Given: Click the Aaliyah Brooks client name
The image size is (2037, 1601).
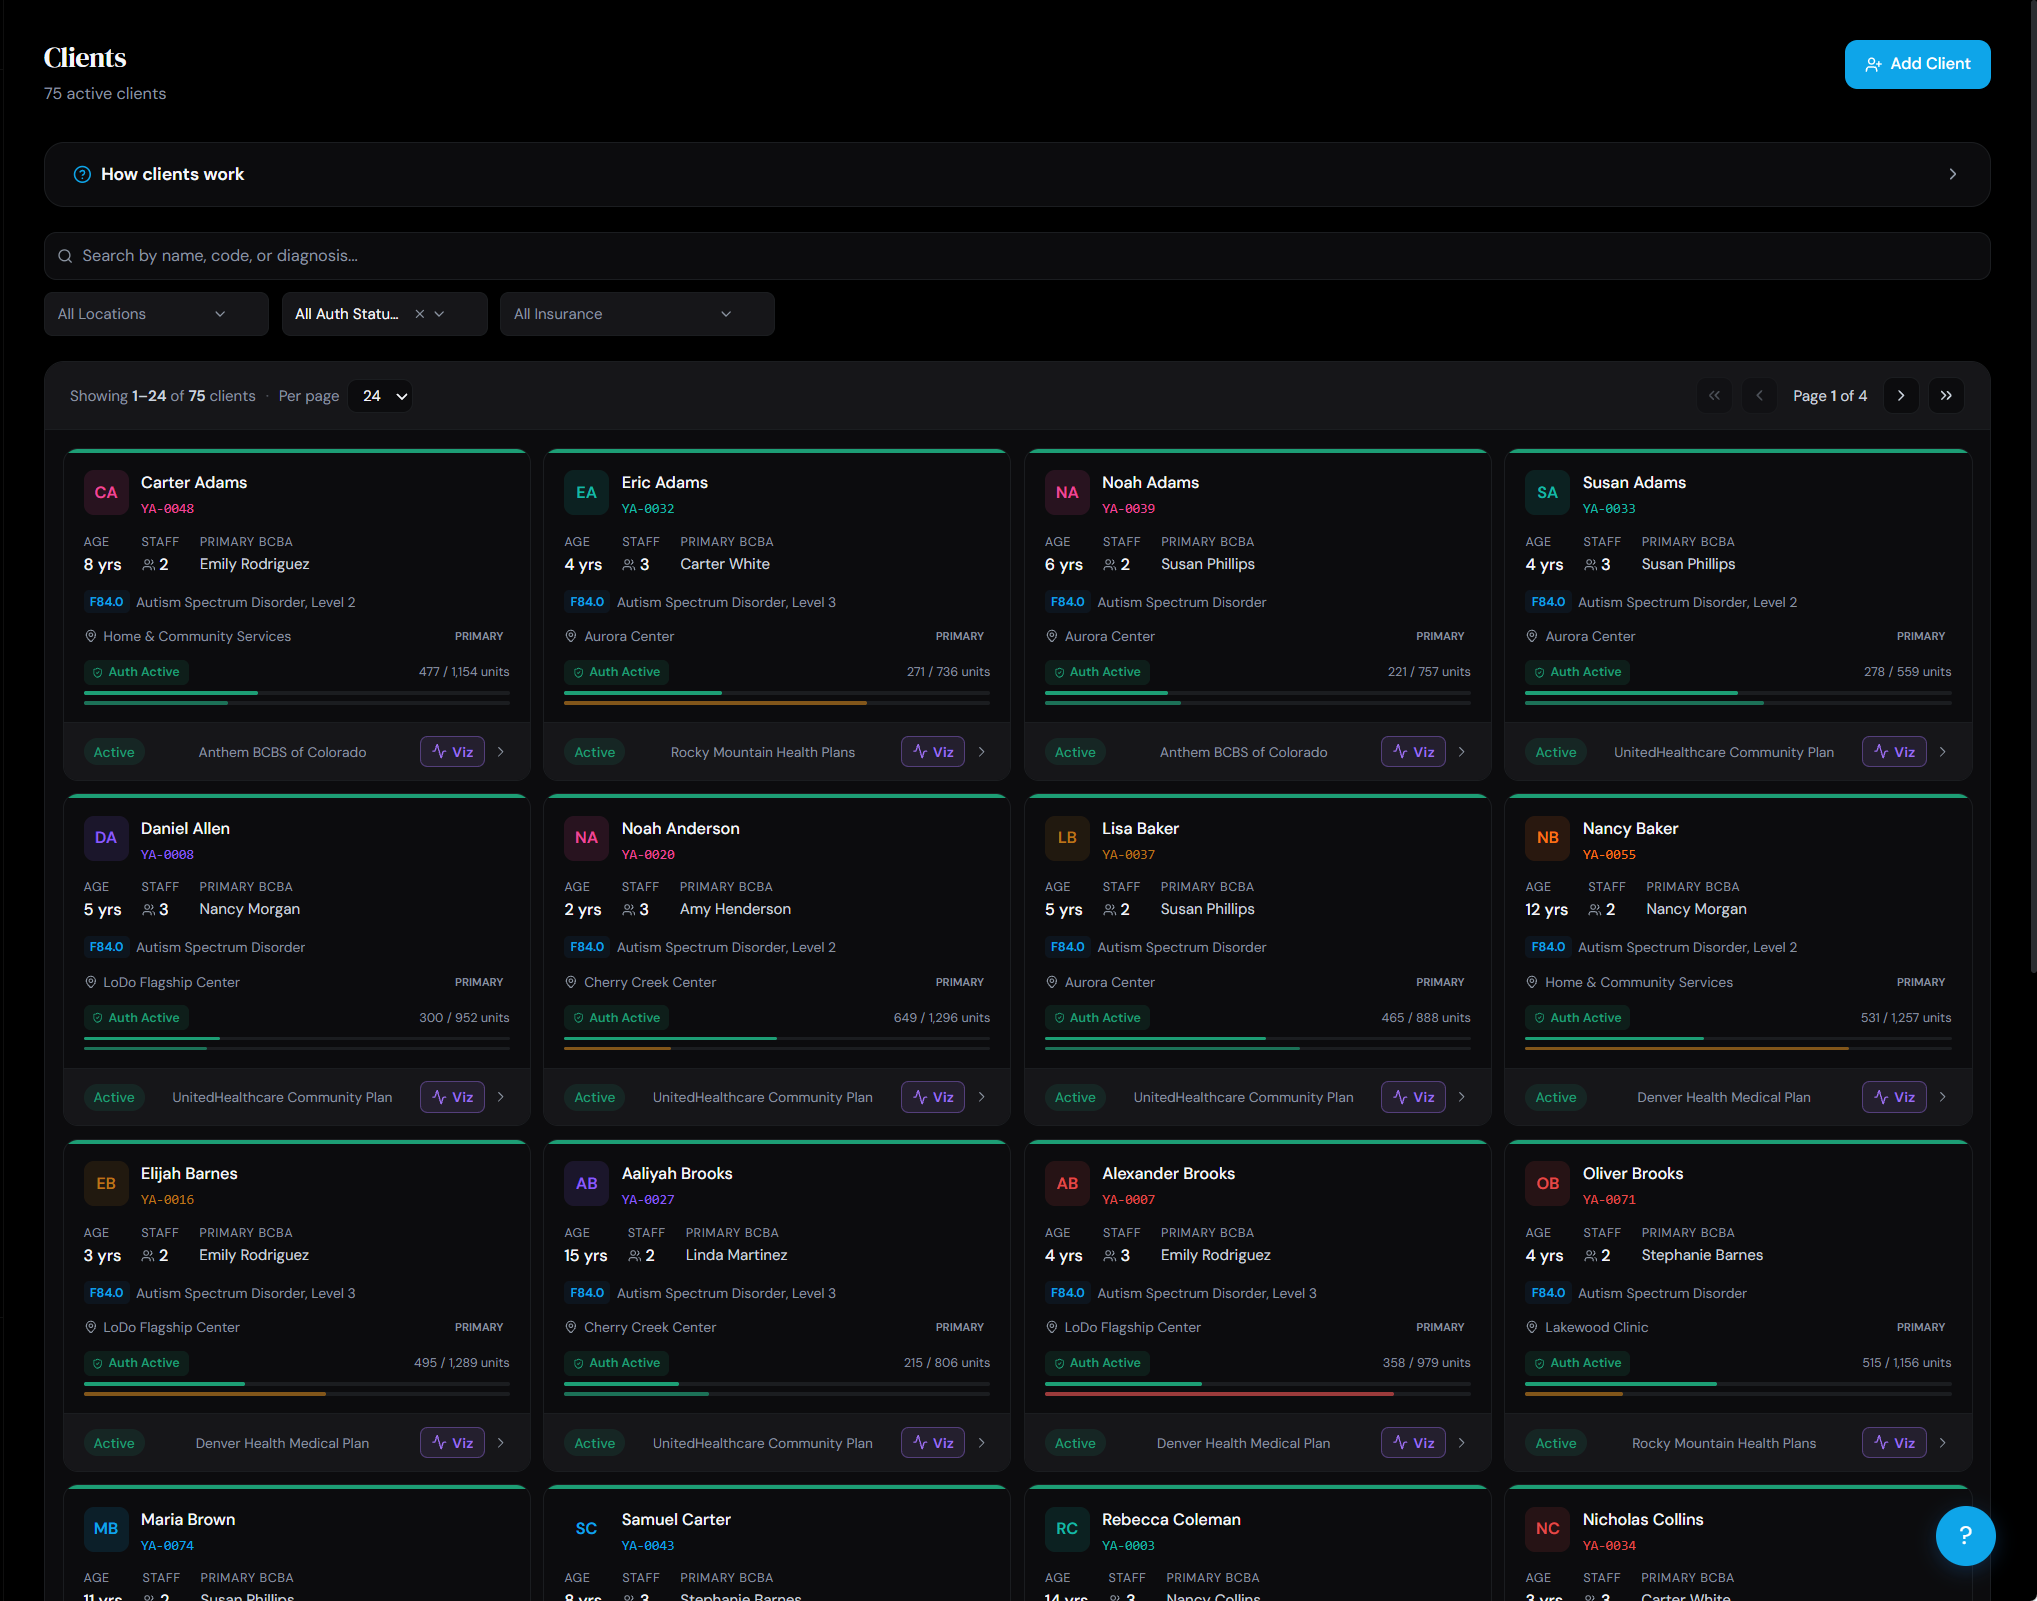Looking at the screenshot, I should click(x=677, y=1174).
